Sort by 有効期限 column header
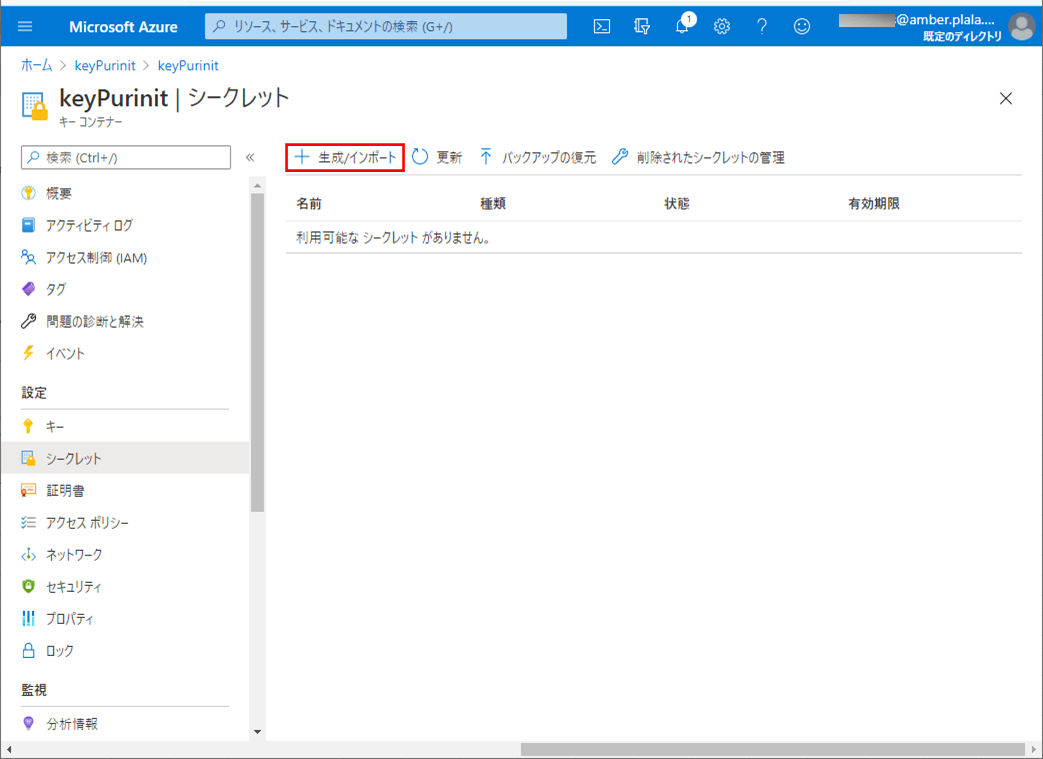The height and width of the screenshot is (759, 1043). (x=873, y=204)
